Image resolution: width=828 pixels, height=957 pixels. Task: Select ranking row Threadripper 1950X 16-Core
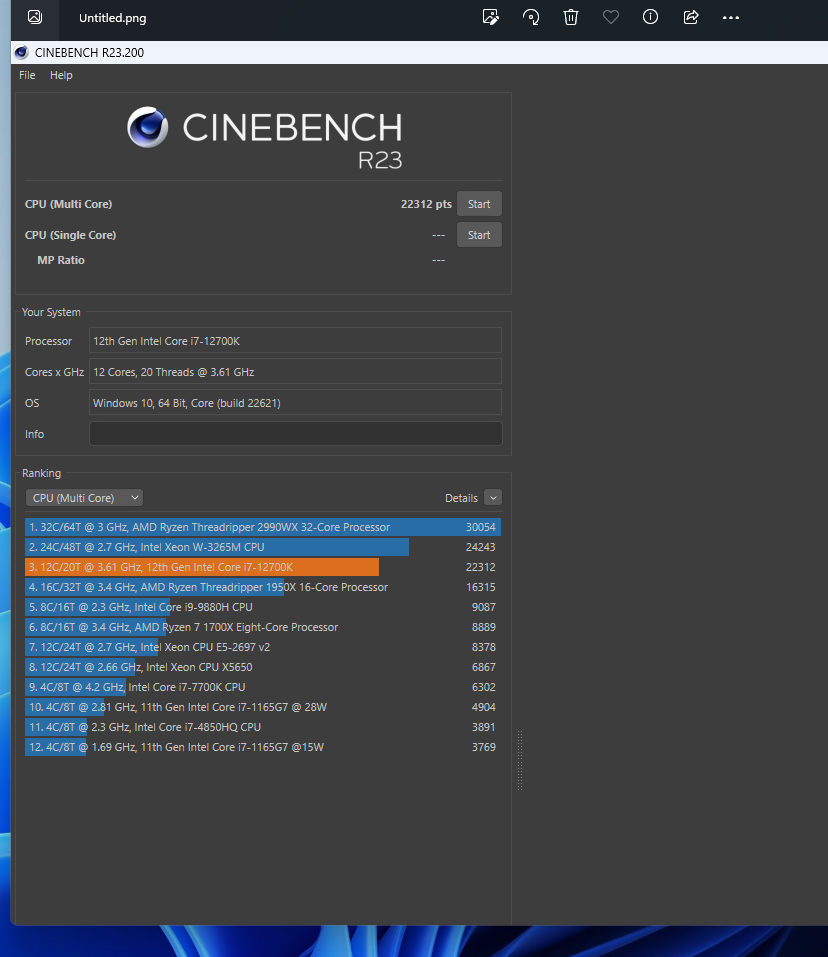pyautogui.click(x=263, y=587)
